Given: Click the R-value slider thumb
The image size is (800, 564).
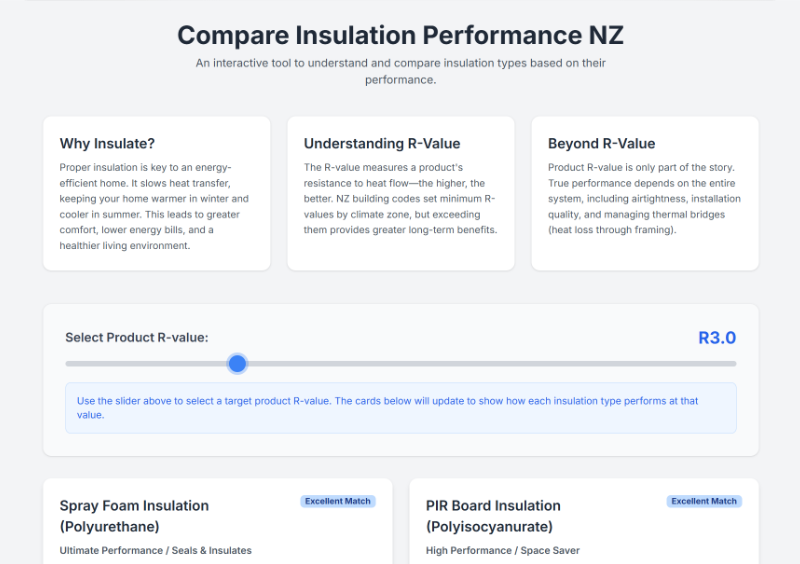Looking at the screenshot, I should pyautogui.click(x=237, y=364).
